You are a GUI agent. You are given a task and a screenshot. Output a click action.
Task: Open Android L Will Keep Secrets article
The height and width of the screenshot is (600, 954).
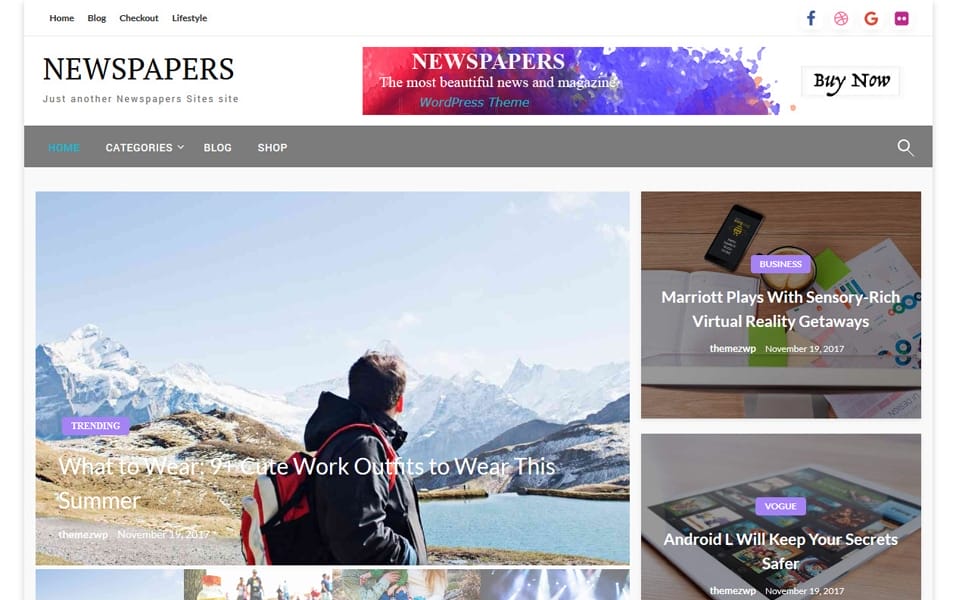(781, 551)
